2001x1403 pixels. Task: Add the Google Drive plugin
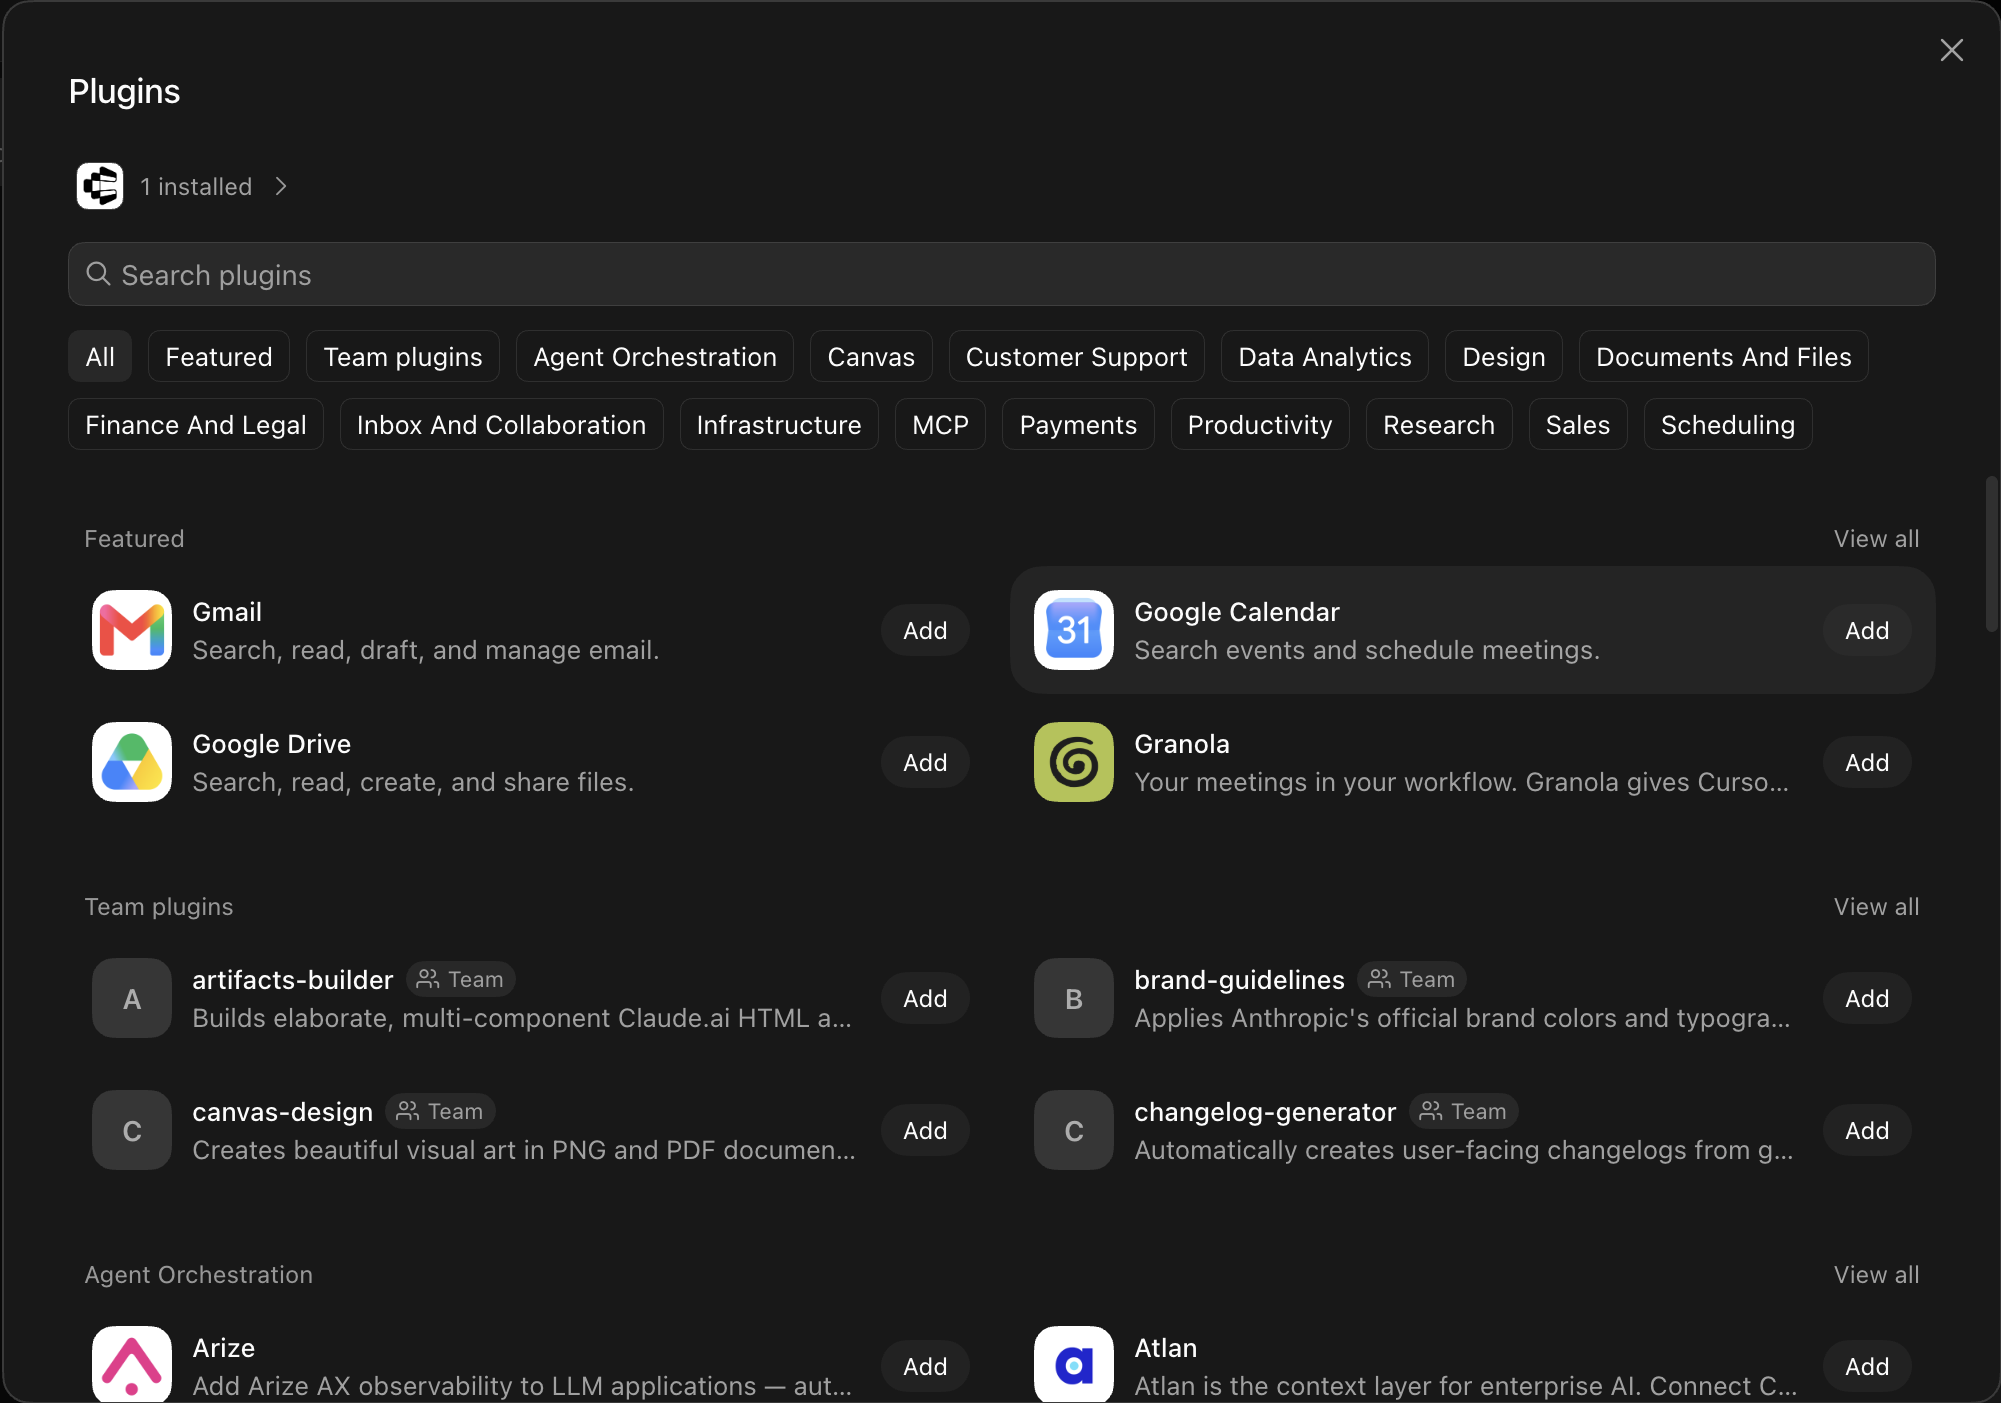925,763
